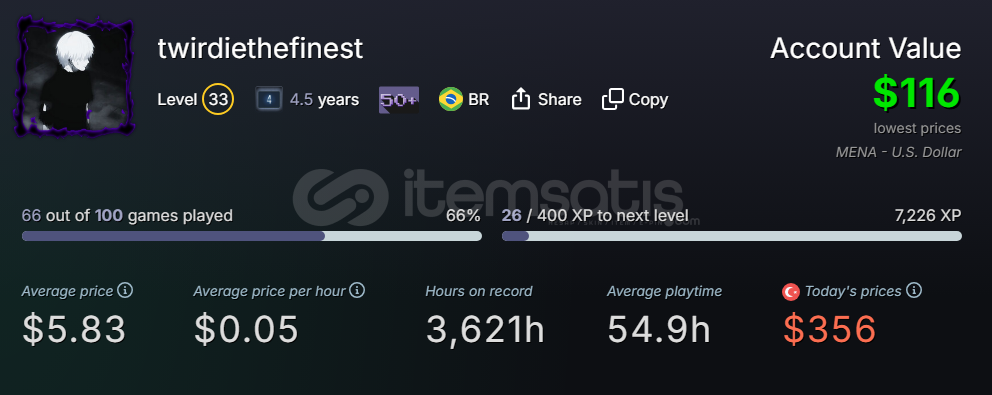Click info icon next to Average price
The image size is (992, 395).
point(125,291)
